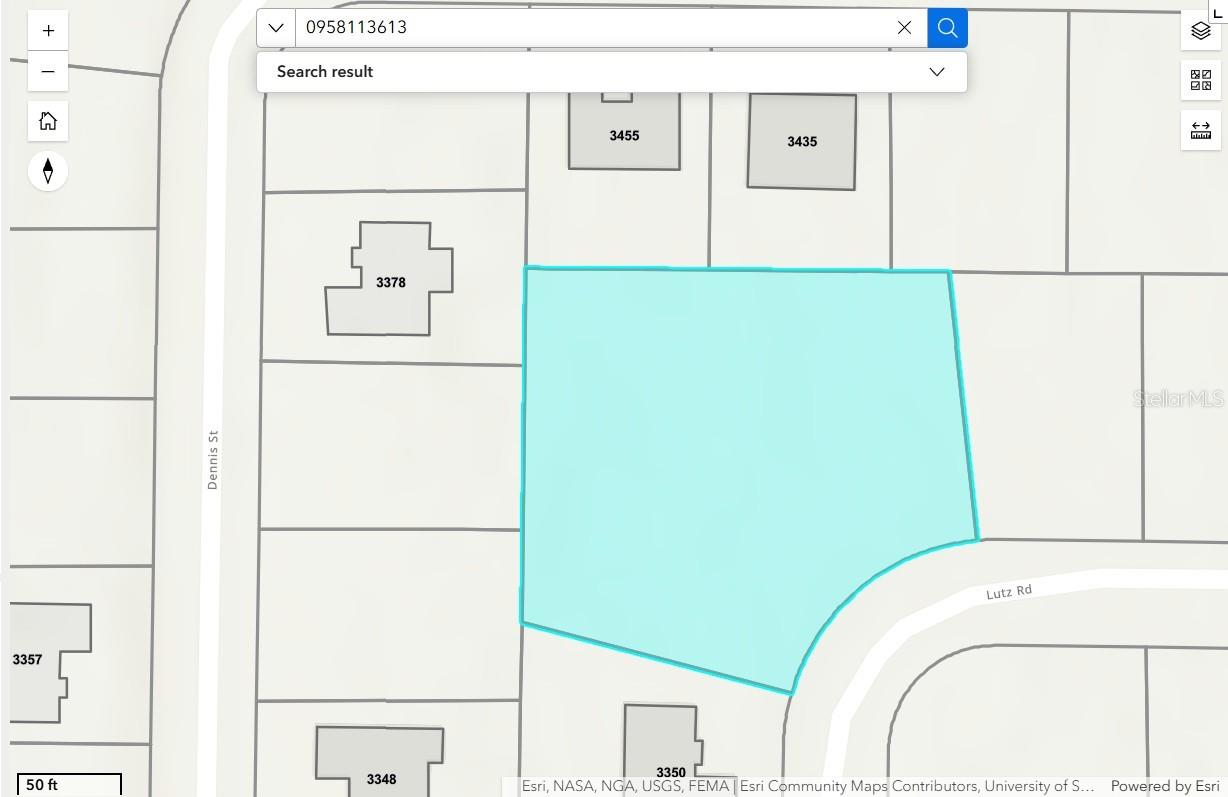Zoom out with the minus button

[x=48, y=72]
